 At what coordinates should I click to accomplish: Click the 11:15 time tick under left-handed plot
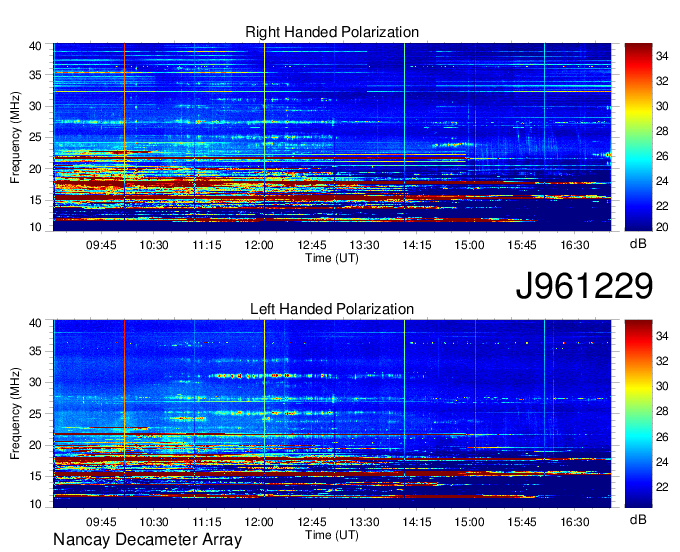(x=206, y=522)
